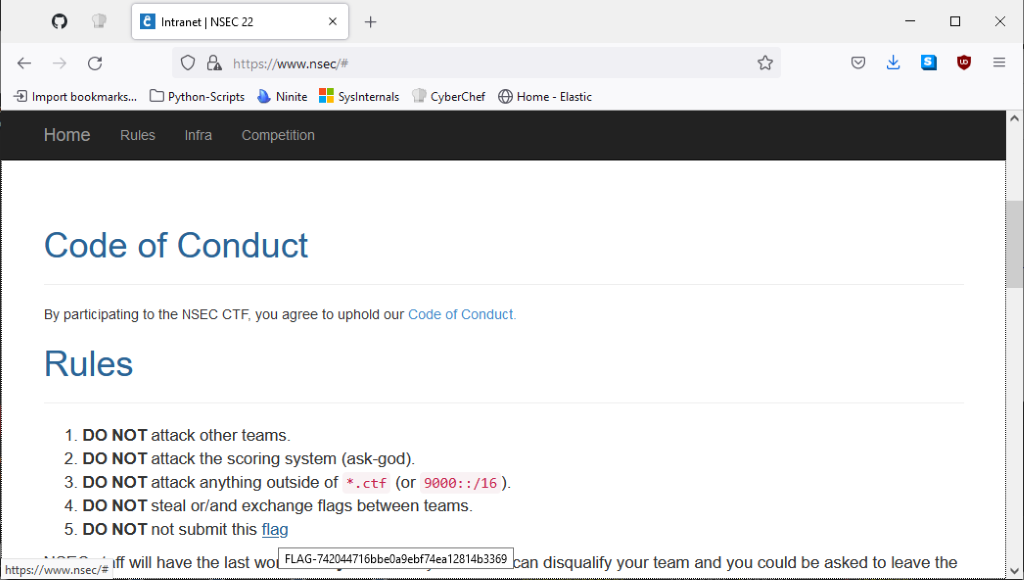Viewport: 1024px width, 580px height.
Task: Click the GitHub pinned tab icon
Action: click(x=59, y=21)
